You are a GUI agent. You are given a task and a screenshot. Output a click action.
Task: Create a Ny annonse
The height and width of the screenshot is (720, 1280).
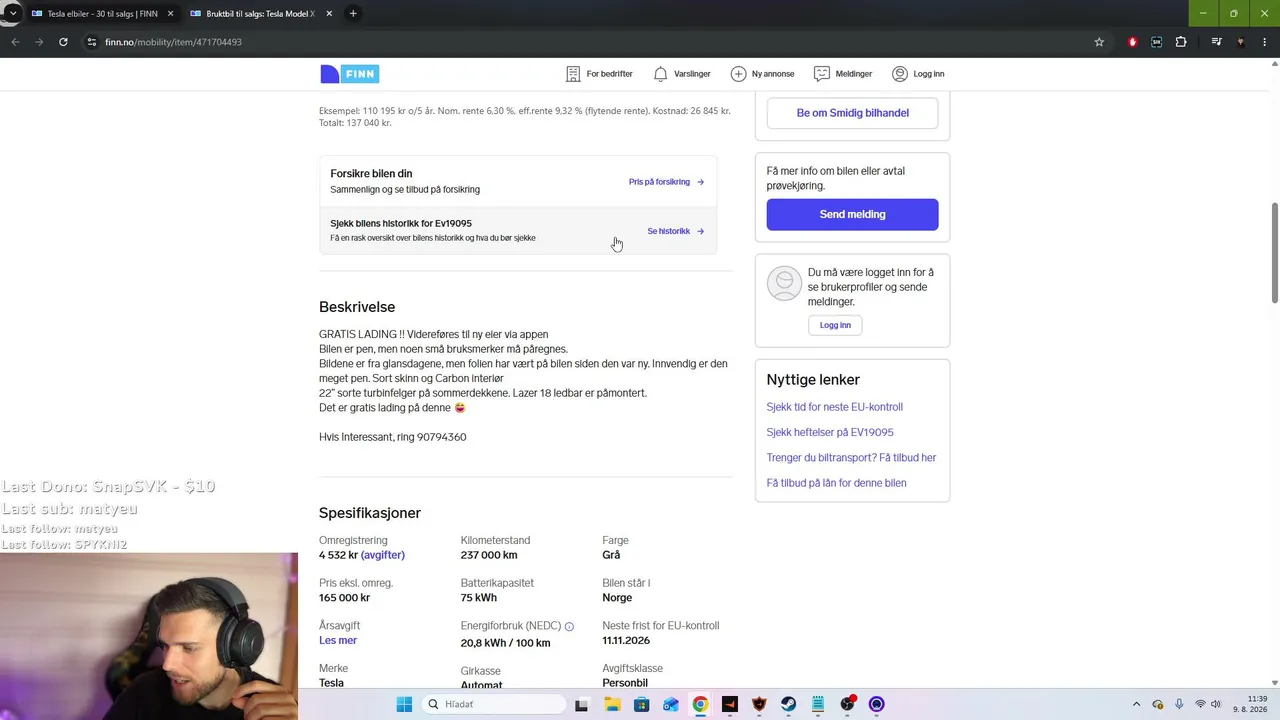pyautogui.click(x=762, y=74)
